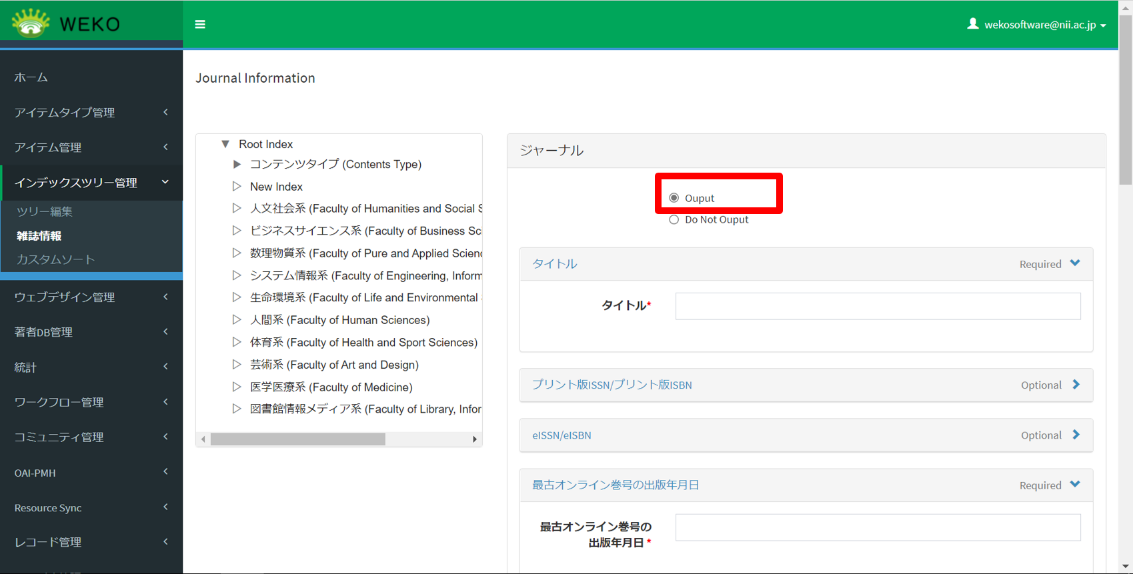
Task: Click left arrow of tree horizontal scrollbar
Action: click(x=203, y=439)
